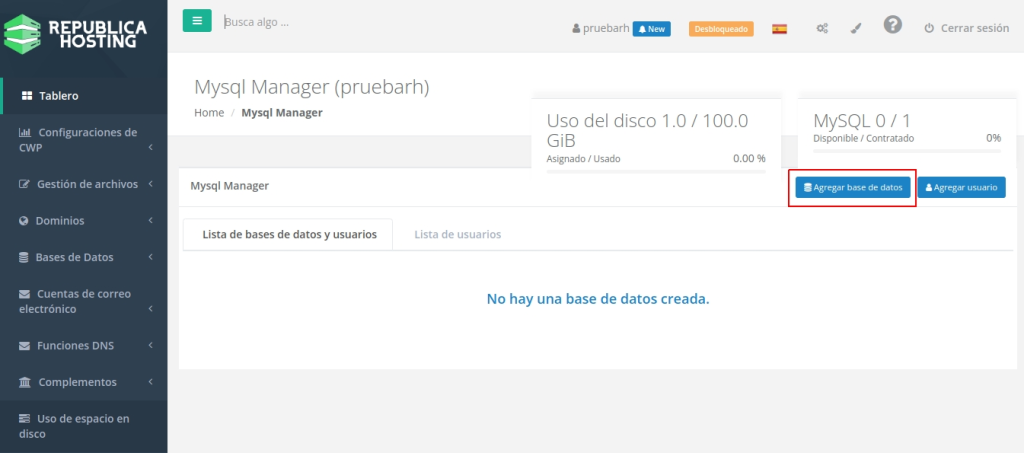Image resolution: width=1024 pixels, height=453 pixels.
Task: Click Cerrar sesión to log out
Action: coord(966,29)
